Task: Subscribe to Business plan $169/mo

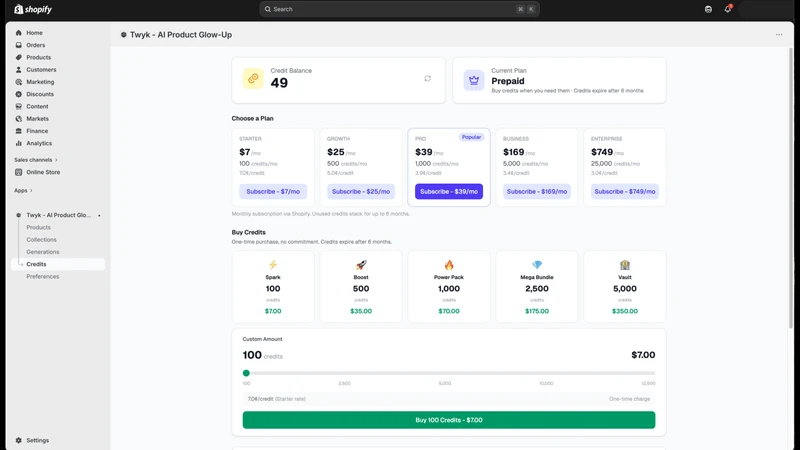Action: pyautogui.click(x=537, y=191)
